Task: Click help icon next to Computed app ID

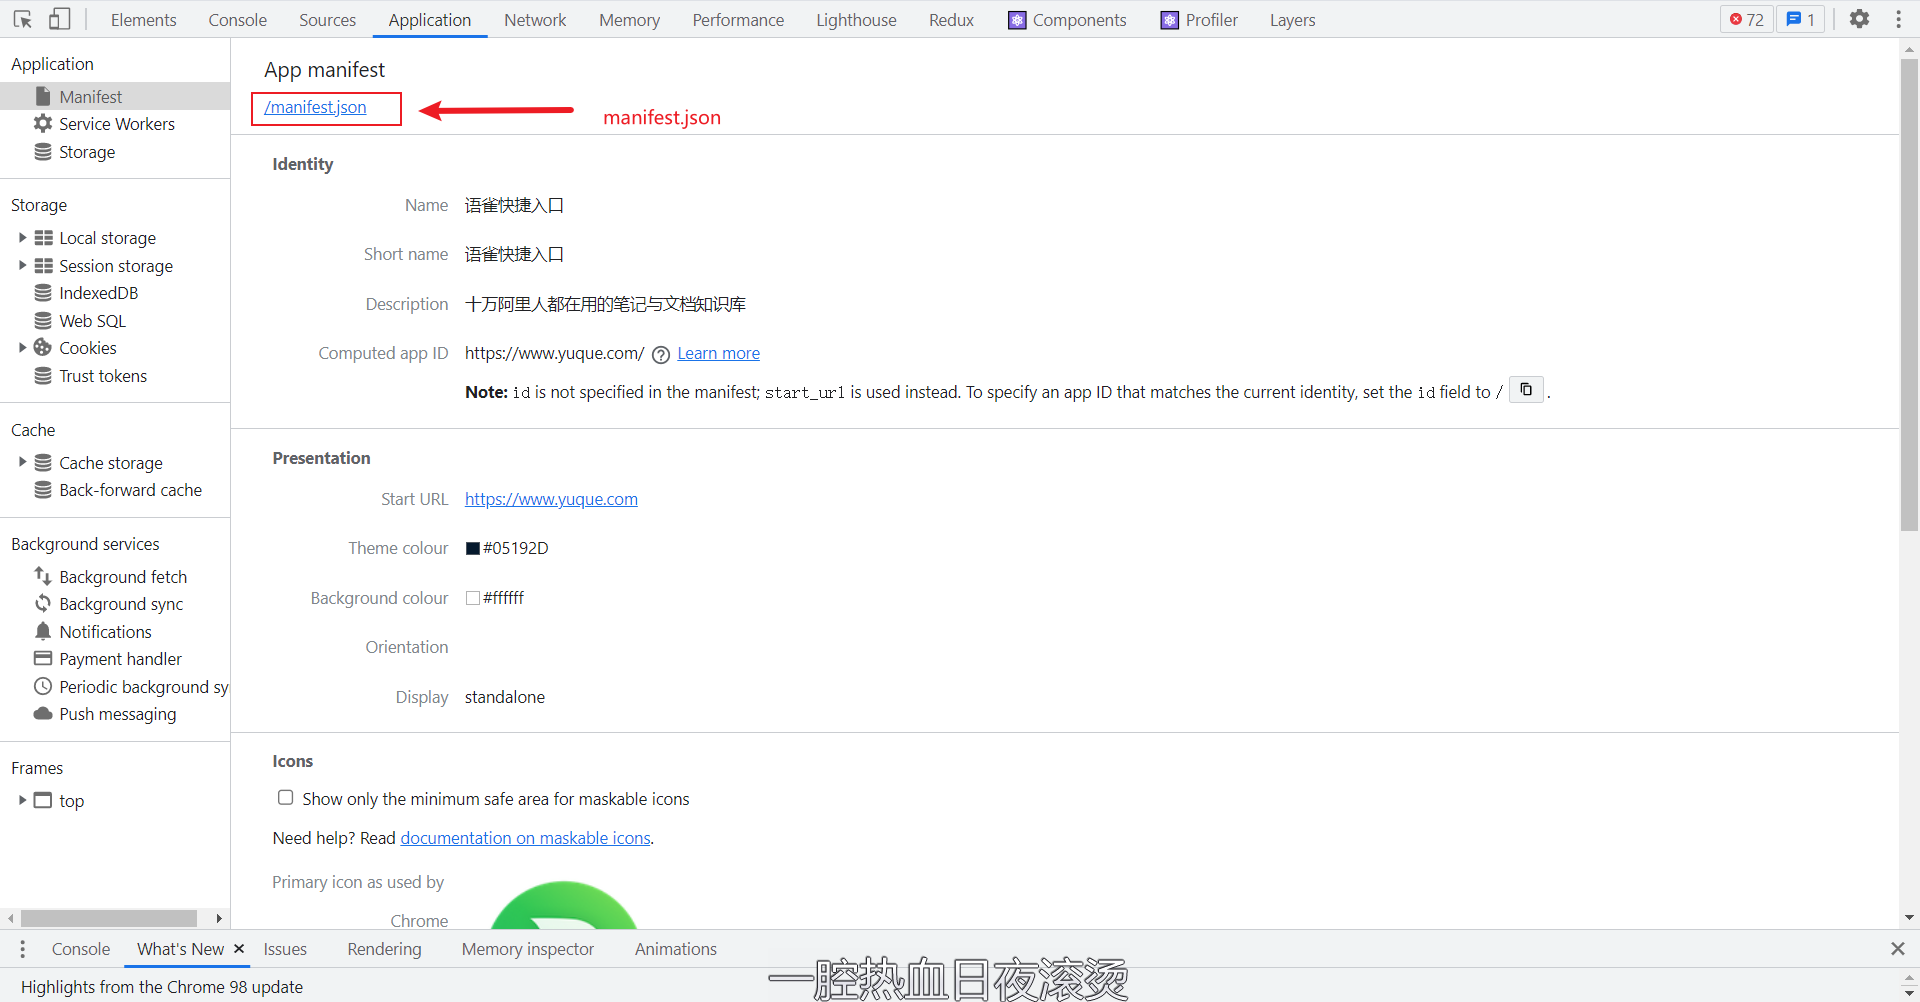Action: (661, 354)
